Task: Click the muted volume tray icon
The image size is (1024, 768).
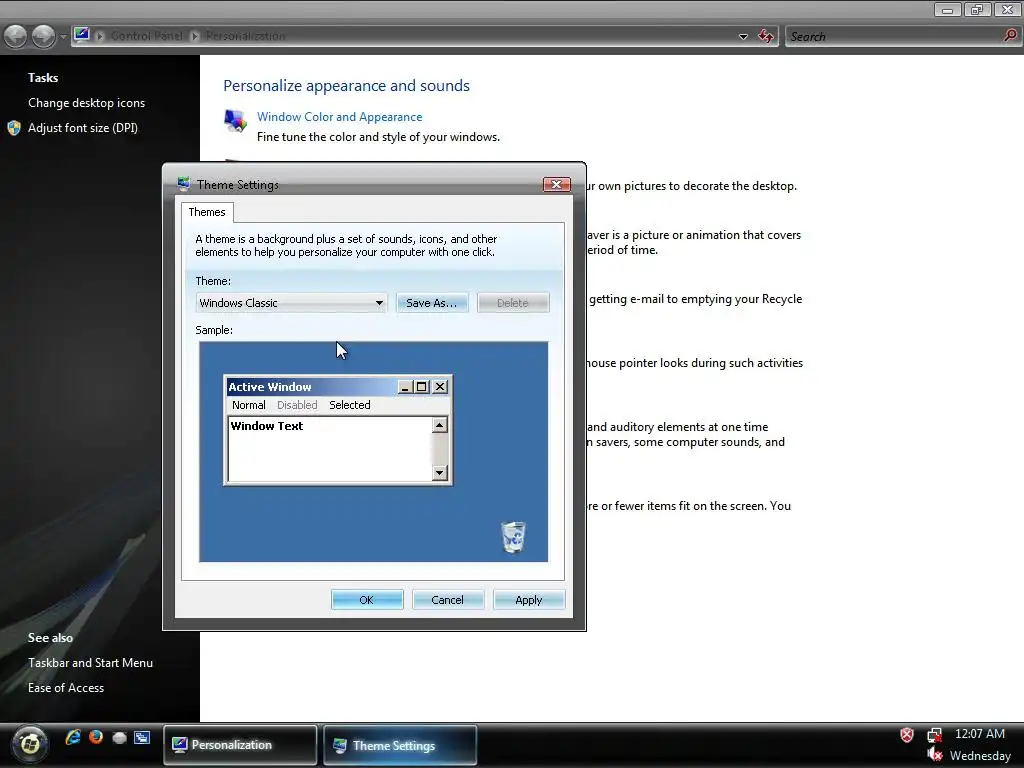Action: coord(935,755)
